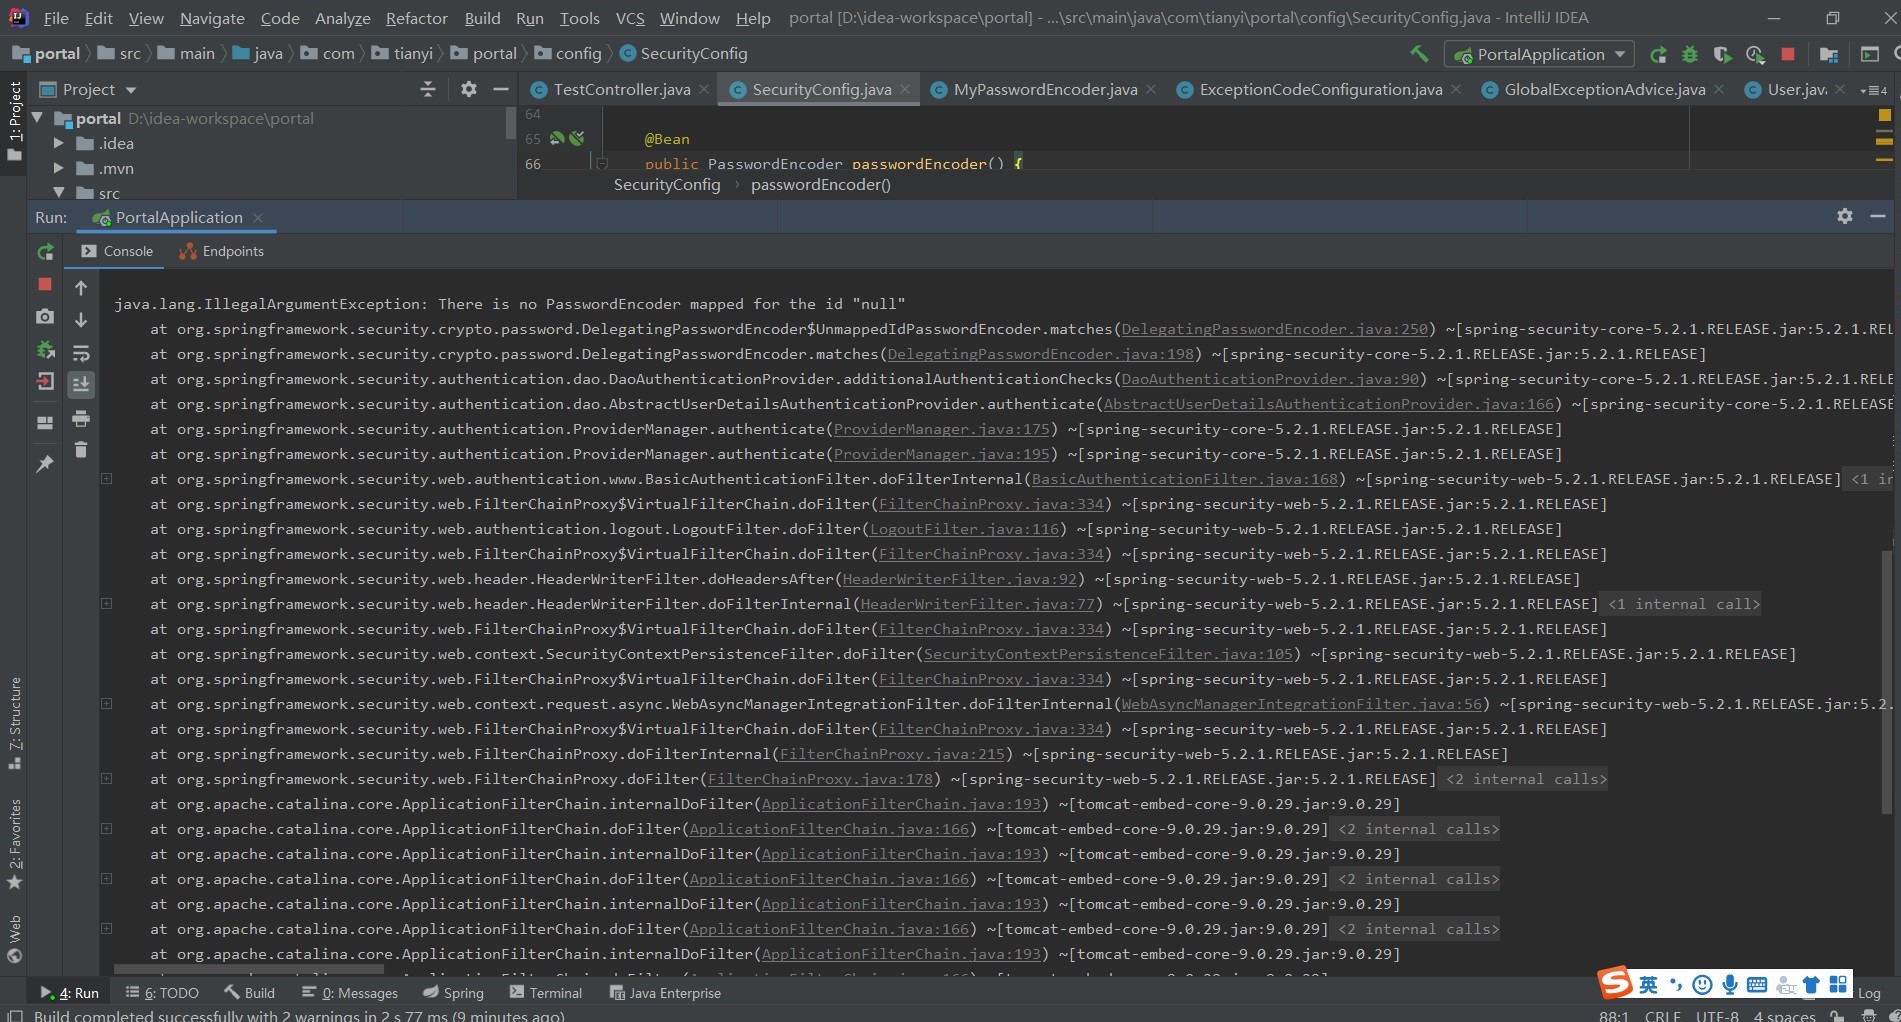Click config breadcrumb in navigation bar

(x=568, y=53)
